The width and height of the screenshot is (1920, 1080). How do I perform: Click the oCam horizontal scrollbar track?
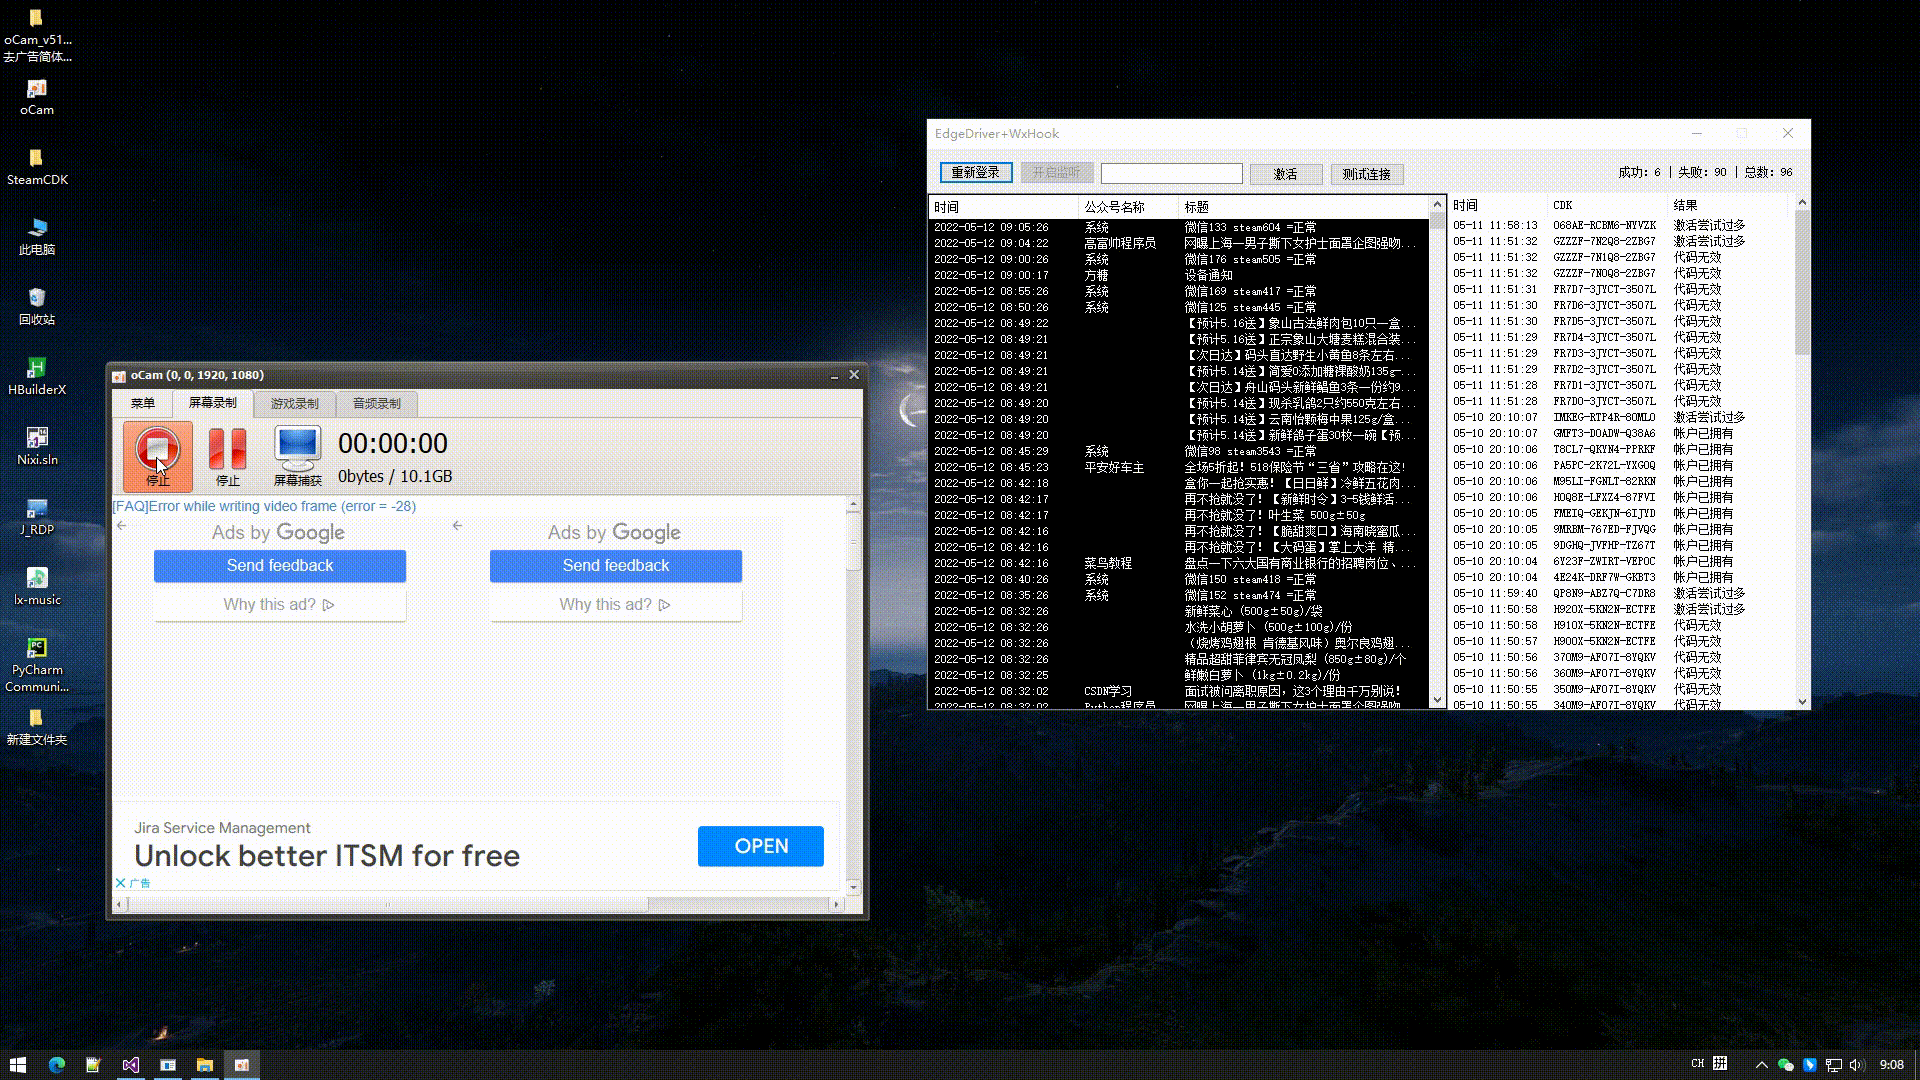pyautogui.click(x=740, y=904)
